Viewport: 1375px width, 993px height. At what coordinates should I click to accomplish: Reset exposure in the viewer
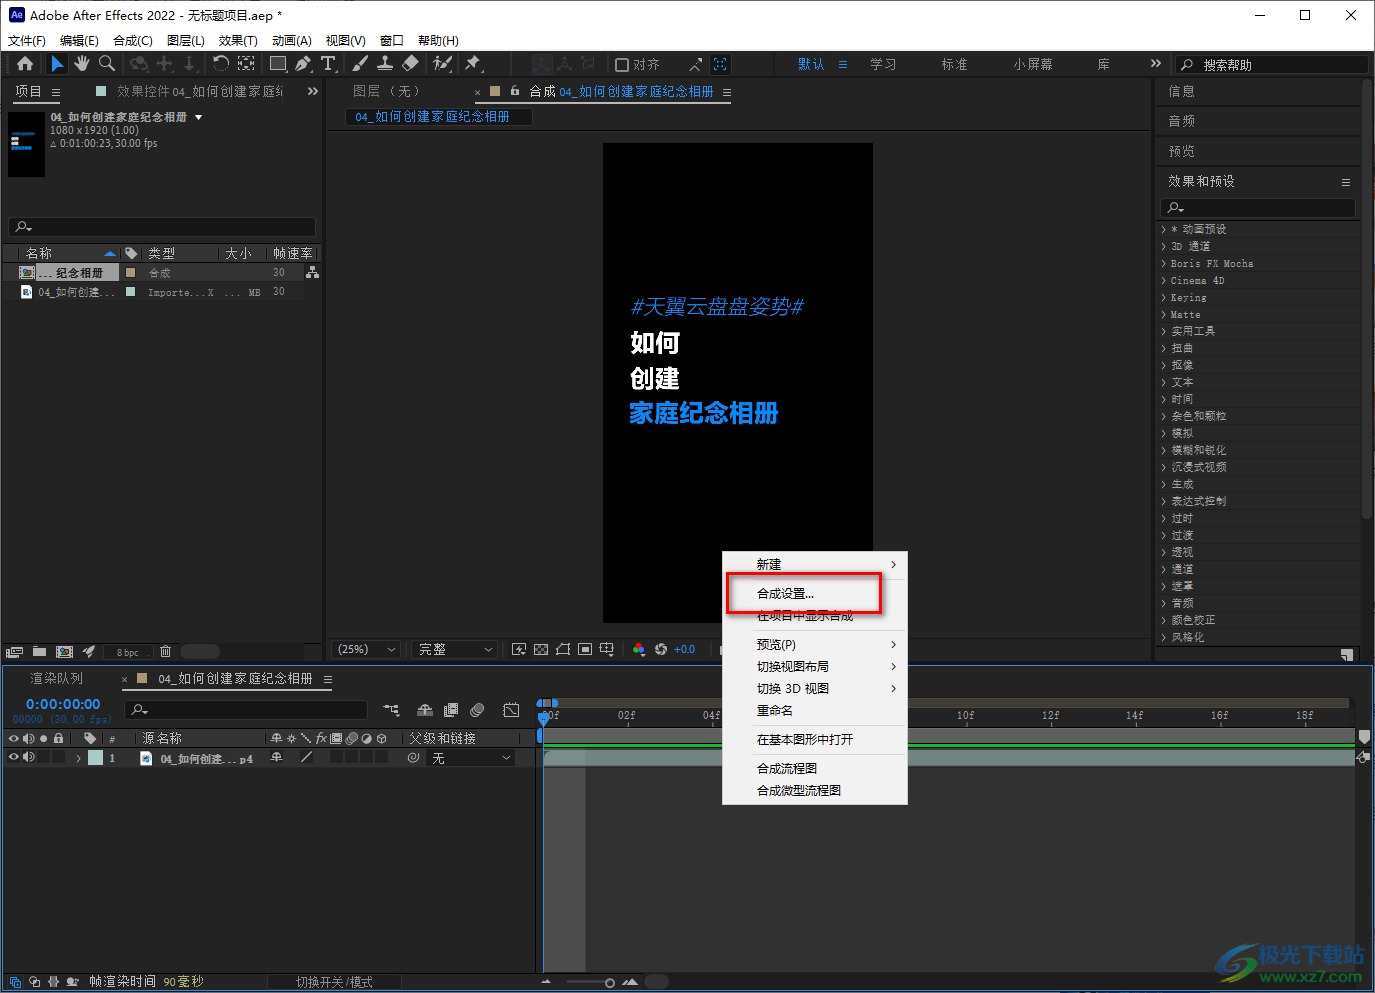[661, 650]
